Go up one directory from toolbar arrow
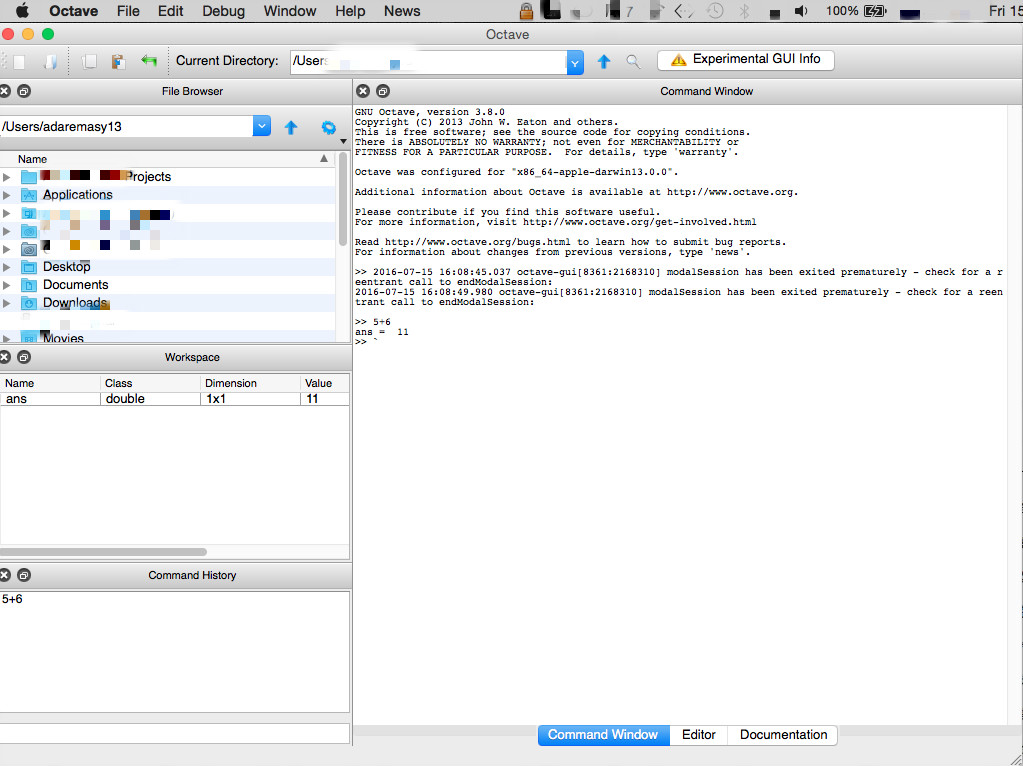The image size is (1023, 766). tap(603, 61)
